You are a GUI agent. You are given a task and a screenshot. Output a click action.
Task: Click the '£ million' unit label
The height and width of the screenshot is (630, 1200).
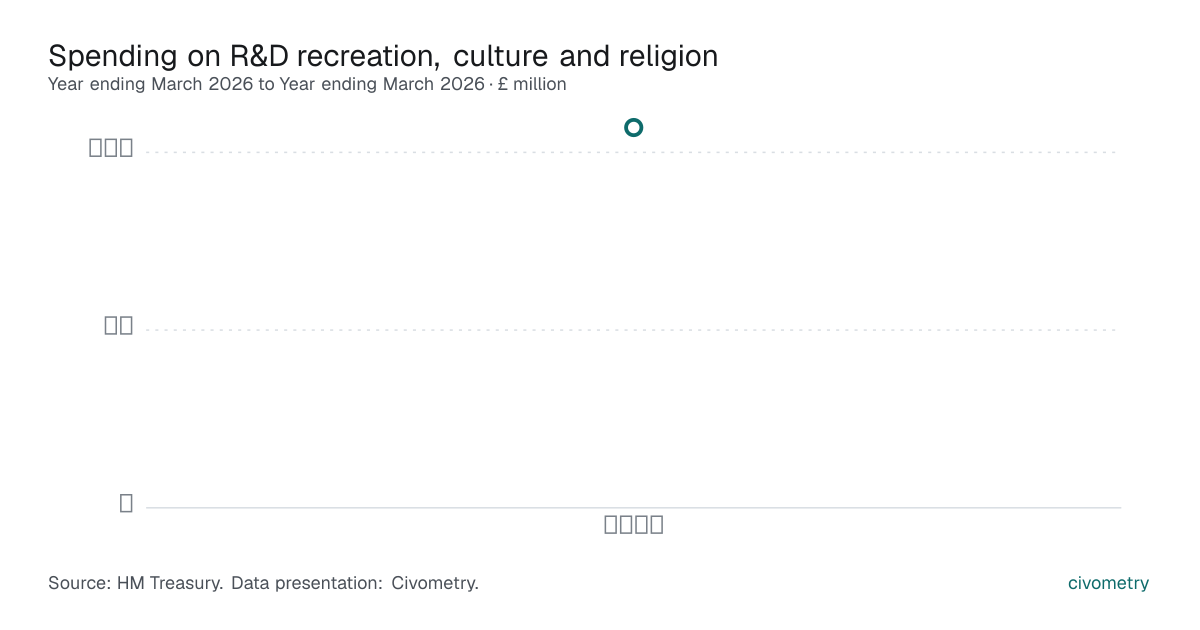tap(532, 85)
